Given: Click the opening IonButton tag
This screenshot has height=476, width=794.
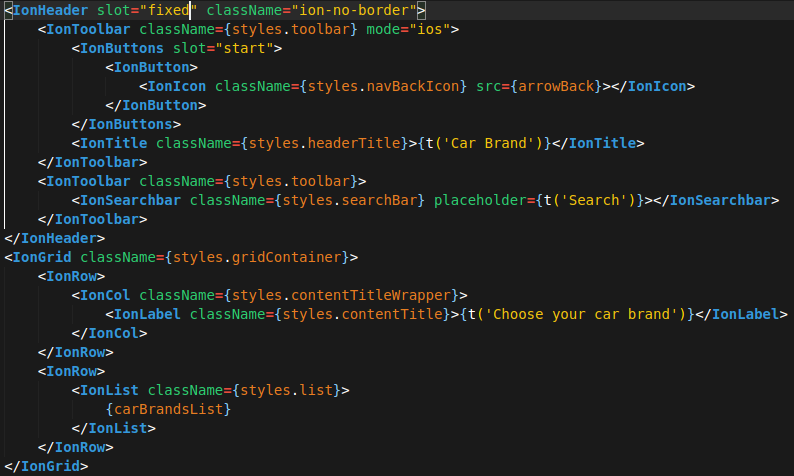Looking at the screenshot, I should (x=151, y=67).
